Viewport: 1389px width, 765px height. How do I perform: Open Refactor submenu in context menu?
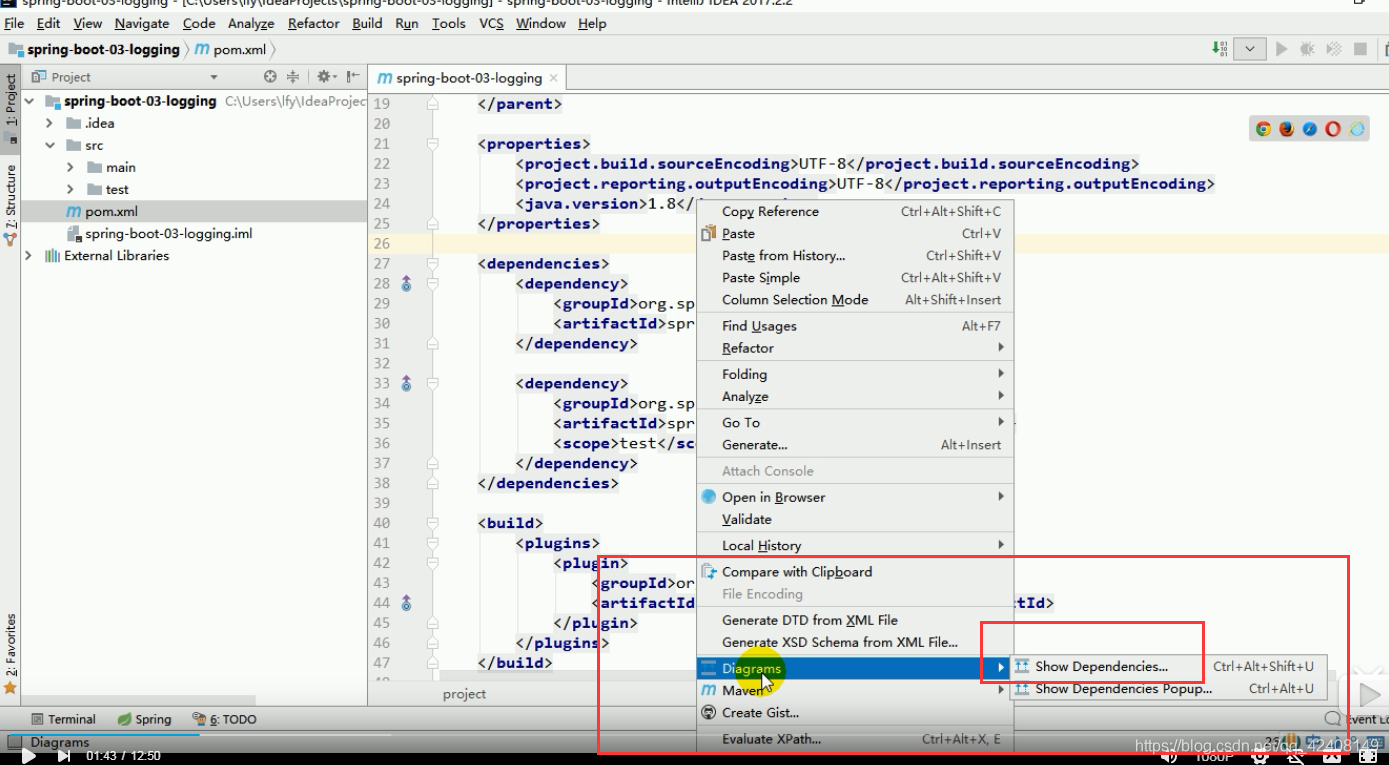pos(855,348)
